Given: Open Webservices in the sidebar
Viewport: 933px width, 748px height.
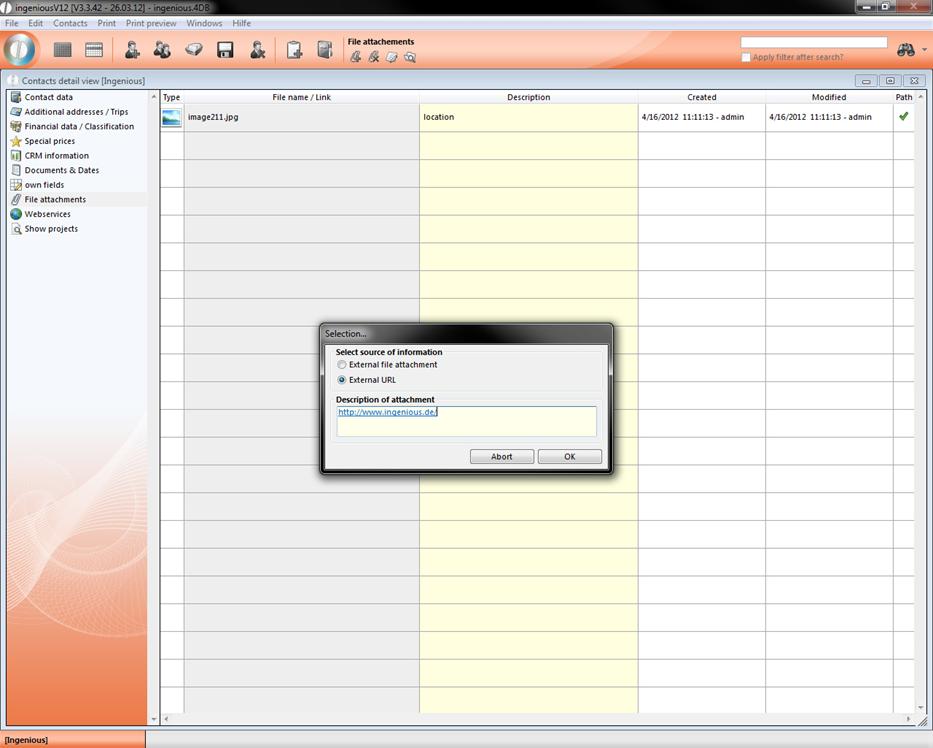Looking at the screenshot, I should tap(47, 214).
